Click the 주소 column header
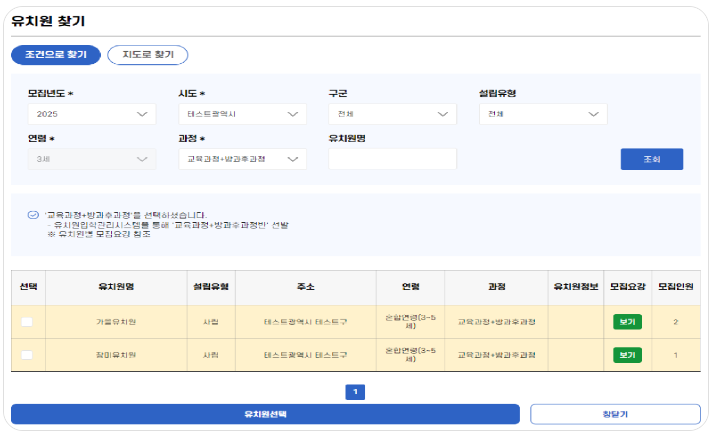The width and height of the screenshot is (714, 435). pos(306,287)
